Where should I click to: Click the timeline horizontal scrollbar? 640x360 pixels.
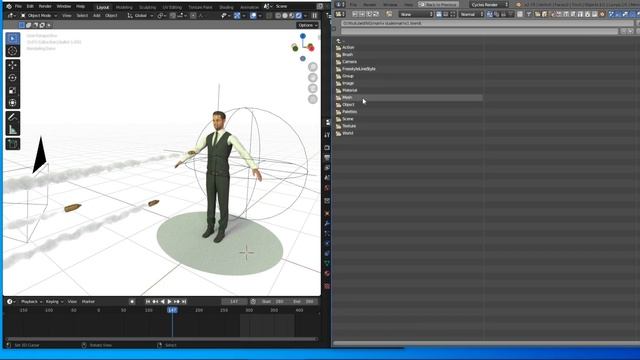coord(162,339)
